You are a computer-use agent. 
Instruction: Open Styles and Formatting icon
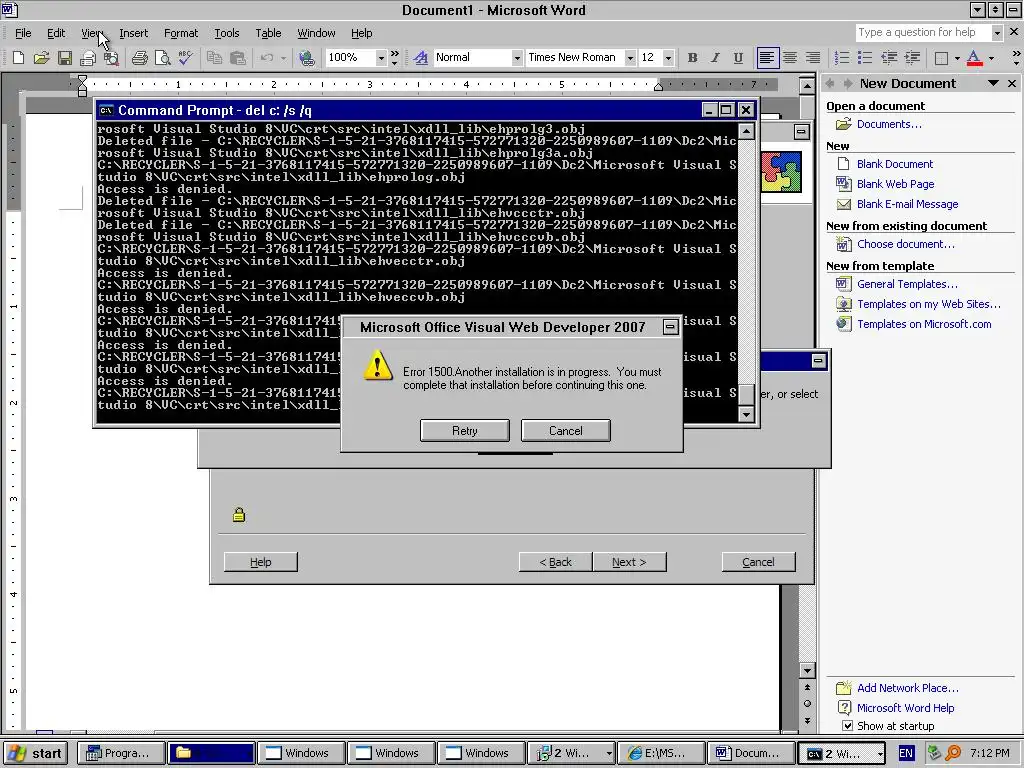click(x=421, y=58)
